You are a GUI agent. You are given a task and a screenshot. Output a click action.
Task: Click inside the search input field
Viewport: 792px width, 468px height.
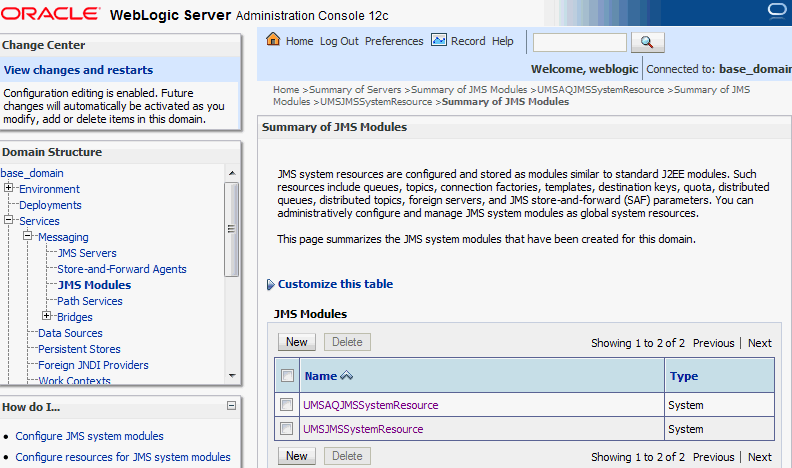(x=579, y=42)
